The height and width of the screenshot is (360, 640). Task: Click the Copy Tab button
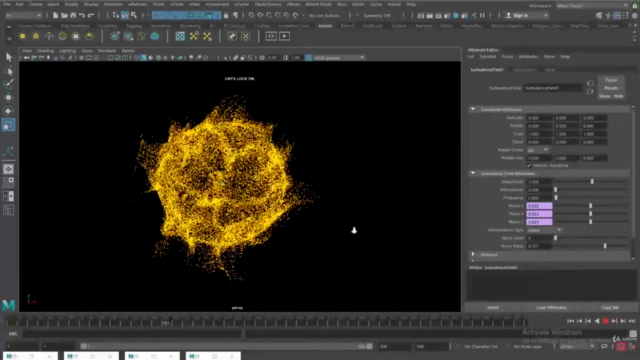click(x=610, y=307)
